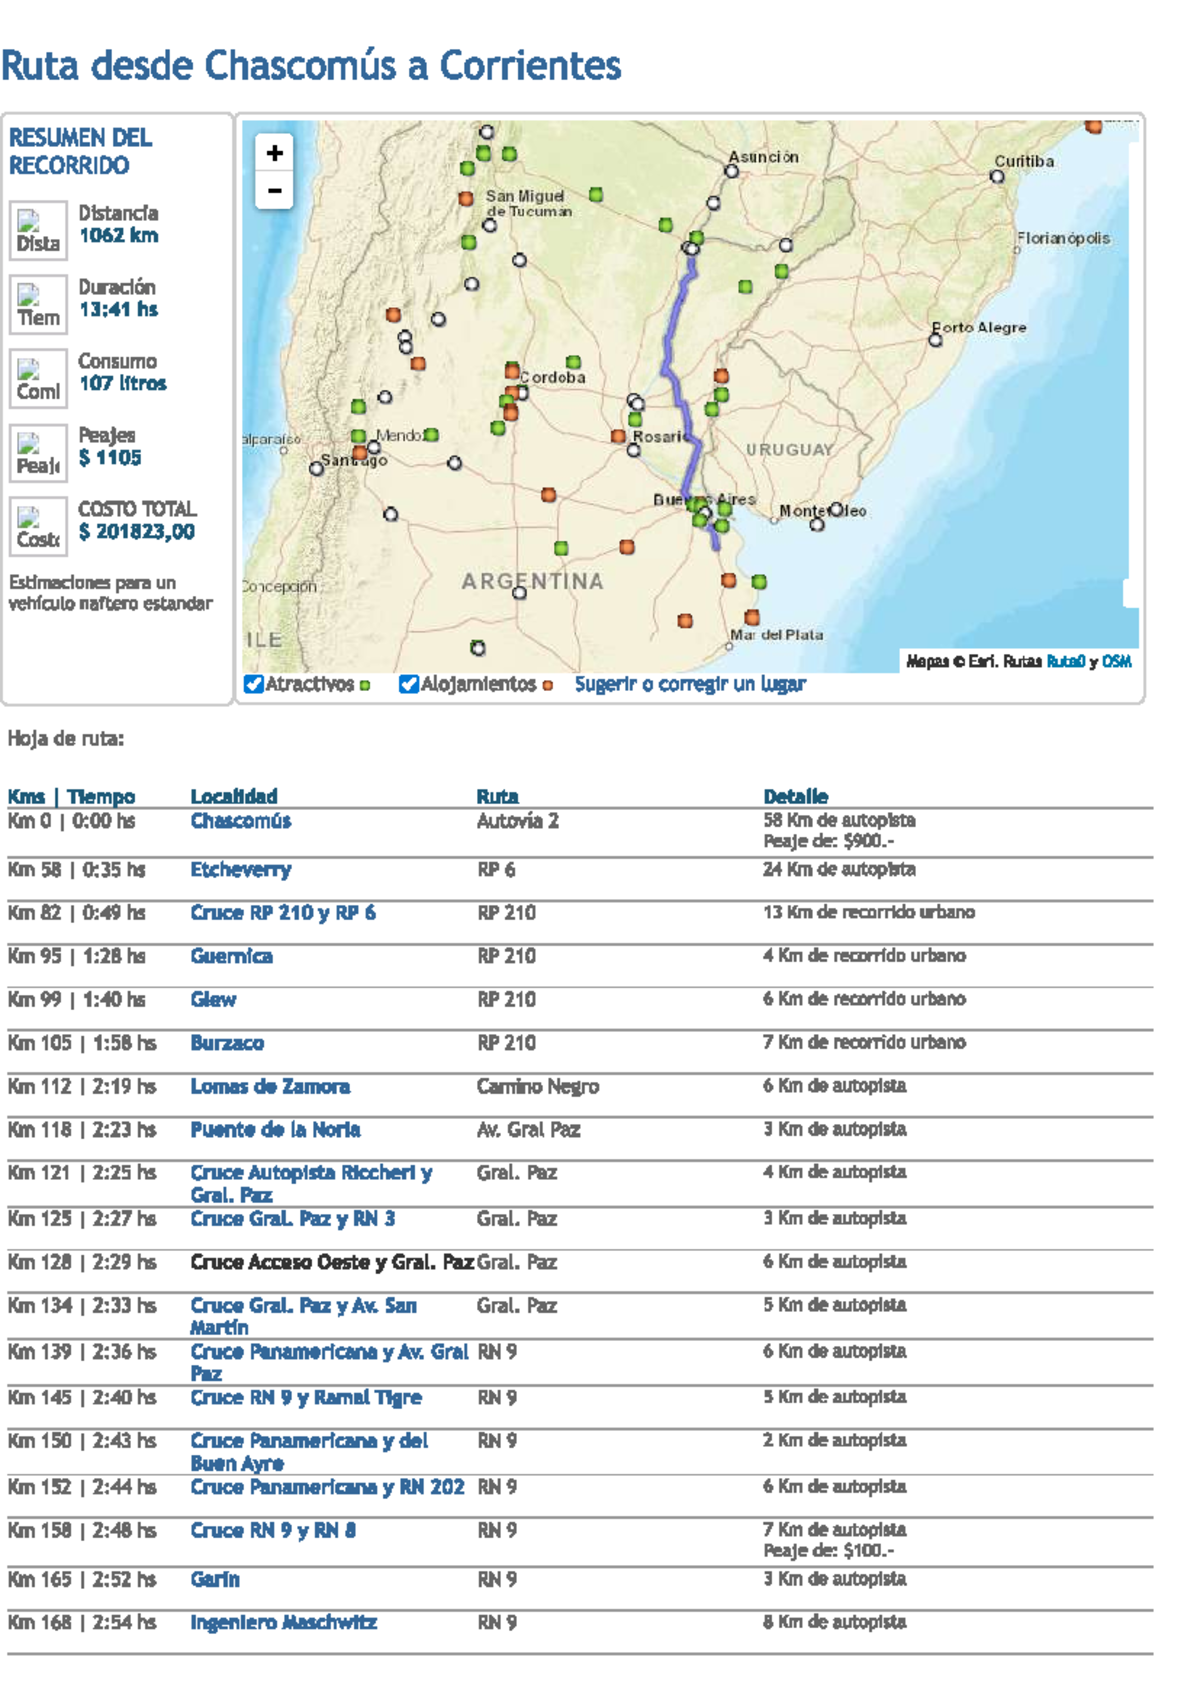Open 'Cruce Panamericana y del Buen Ayre' link

[x=310, y=1451]
